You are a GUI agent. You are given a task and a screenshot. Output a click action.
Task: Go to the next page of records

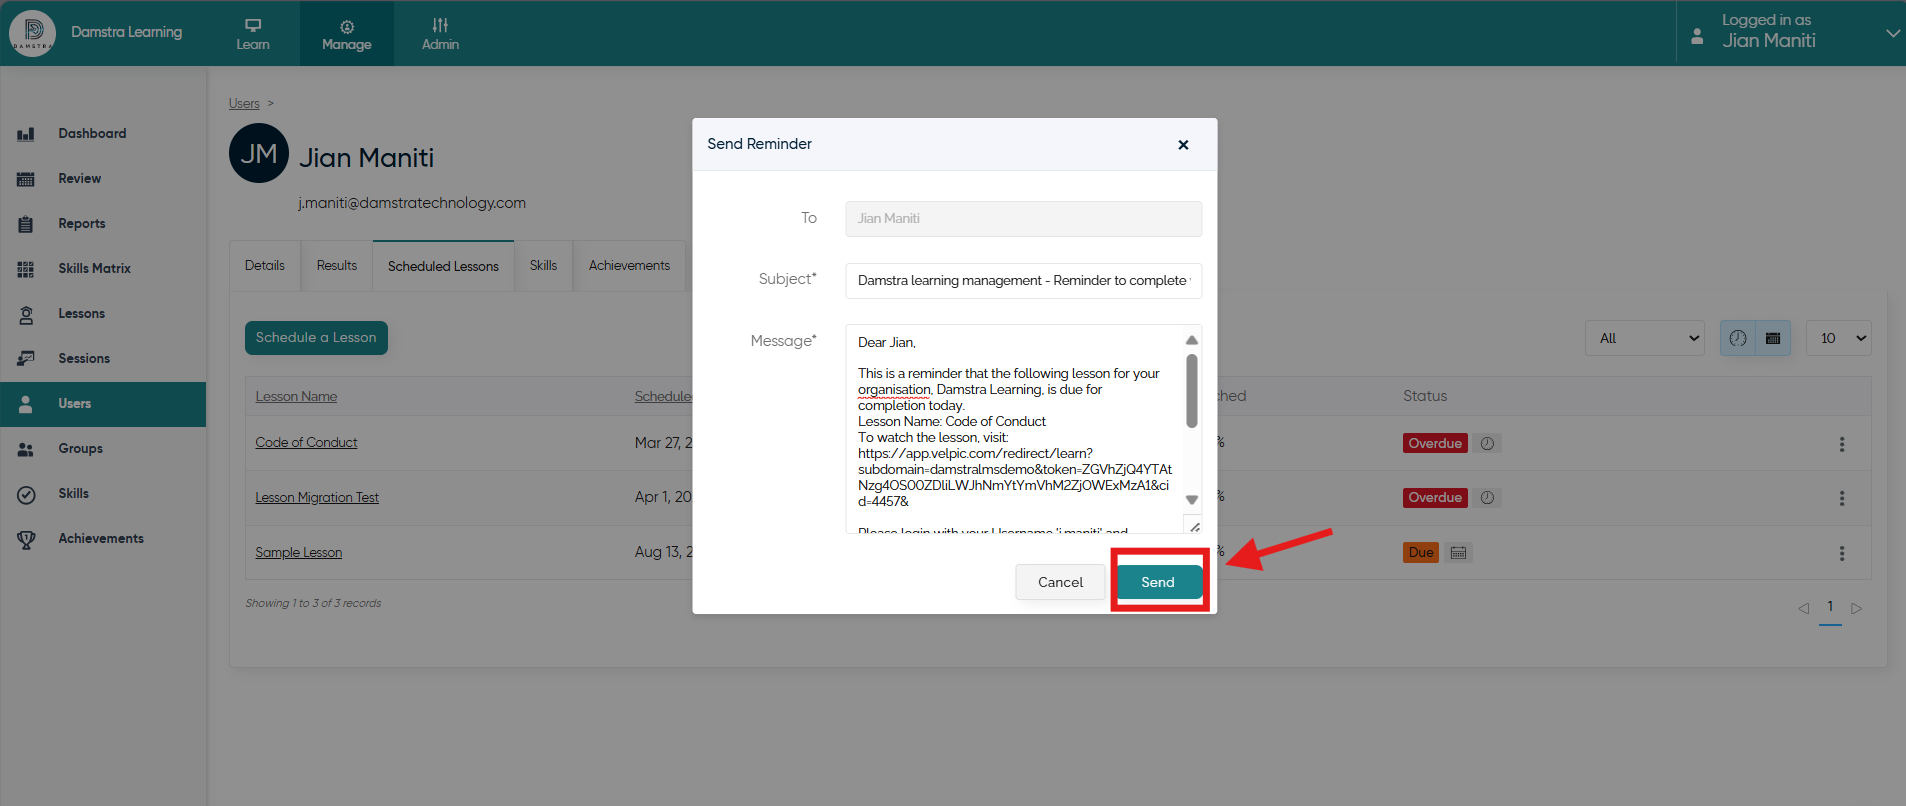[x=1857, y=608]
